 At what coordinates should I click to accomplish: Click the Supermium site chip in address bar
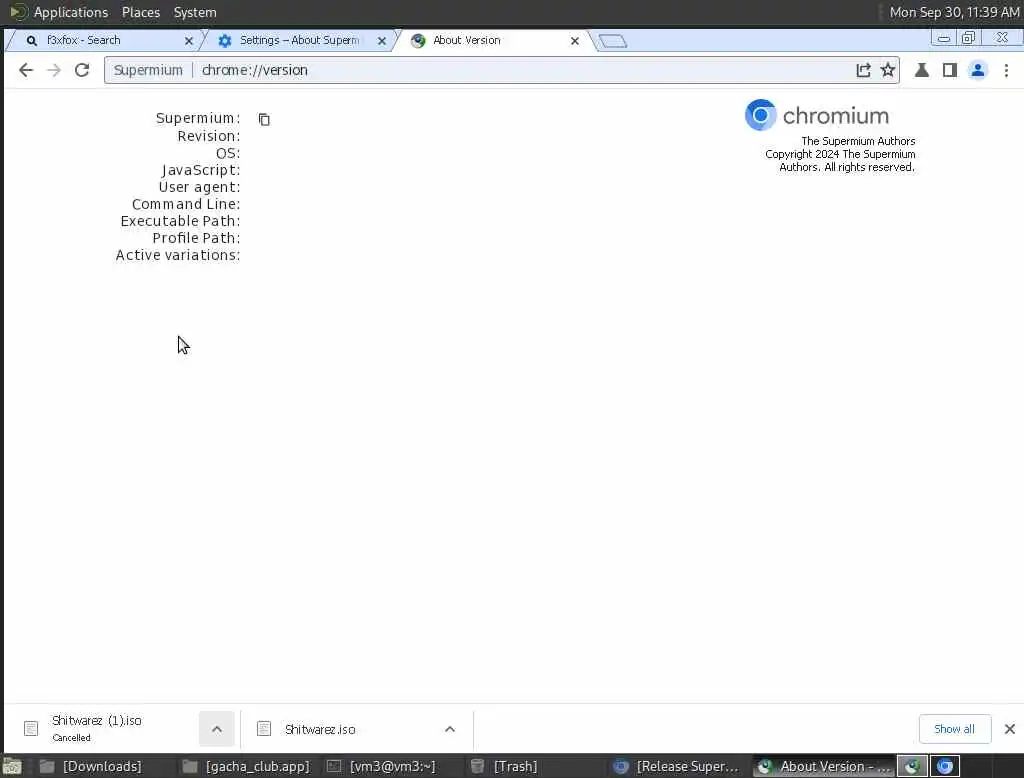148,70
